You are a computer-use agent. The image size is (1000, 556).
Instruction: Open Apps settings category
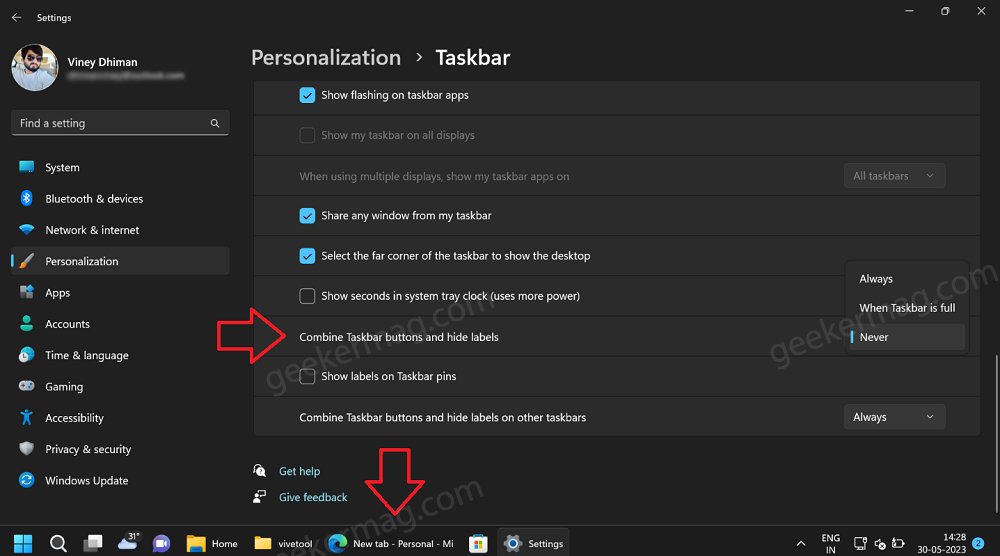tap(120, 293)
